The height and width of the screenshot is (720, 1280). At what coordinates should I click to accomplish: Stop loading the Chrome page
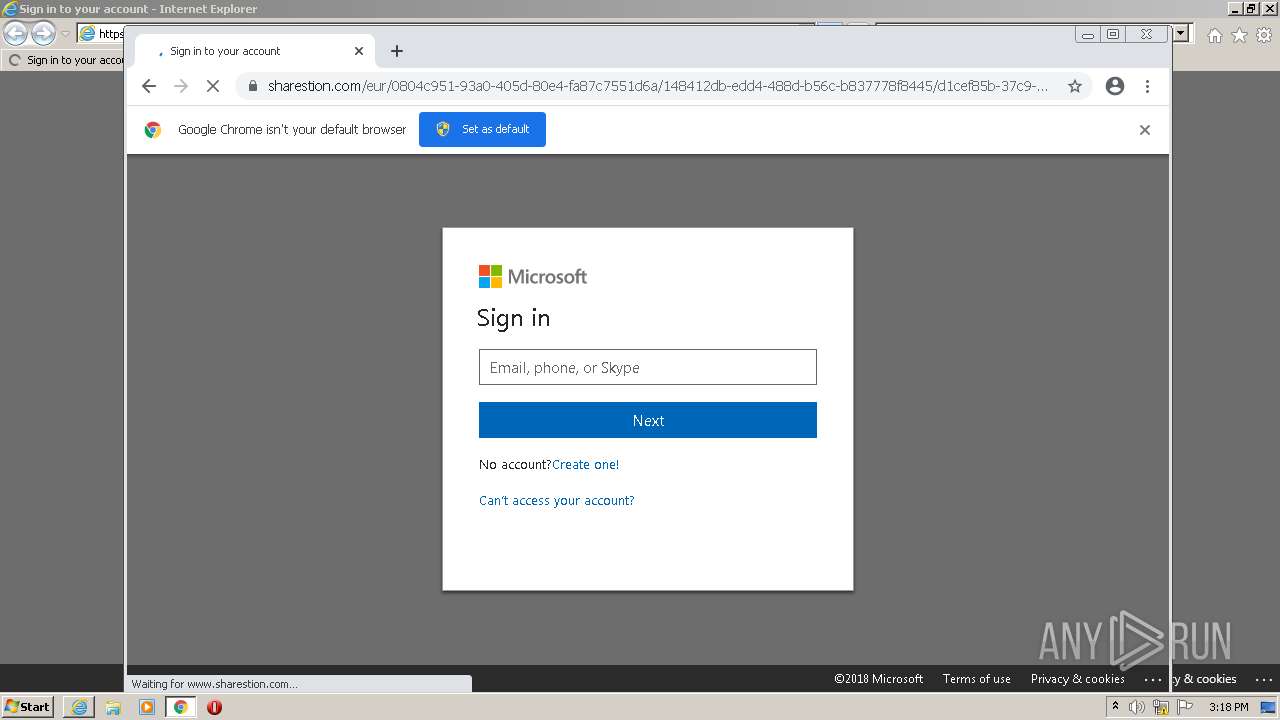click(x=213, y=86)
